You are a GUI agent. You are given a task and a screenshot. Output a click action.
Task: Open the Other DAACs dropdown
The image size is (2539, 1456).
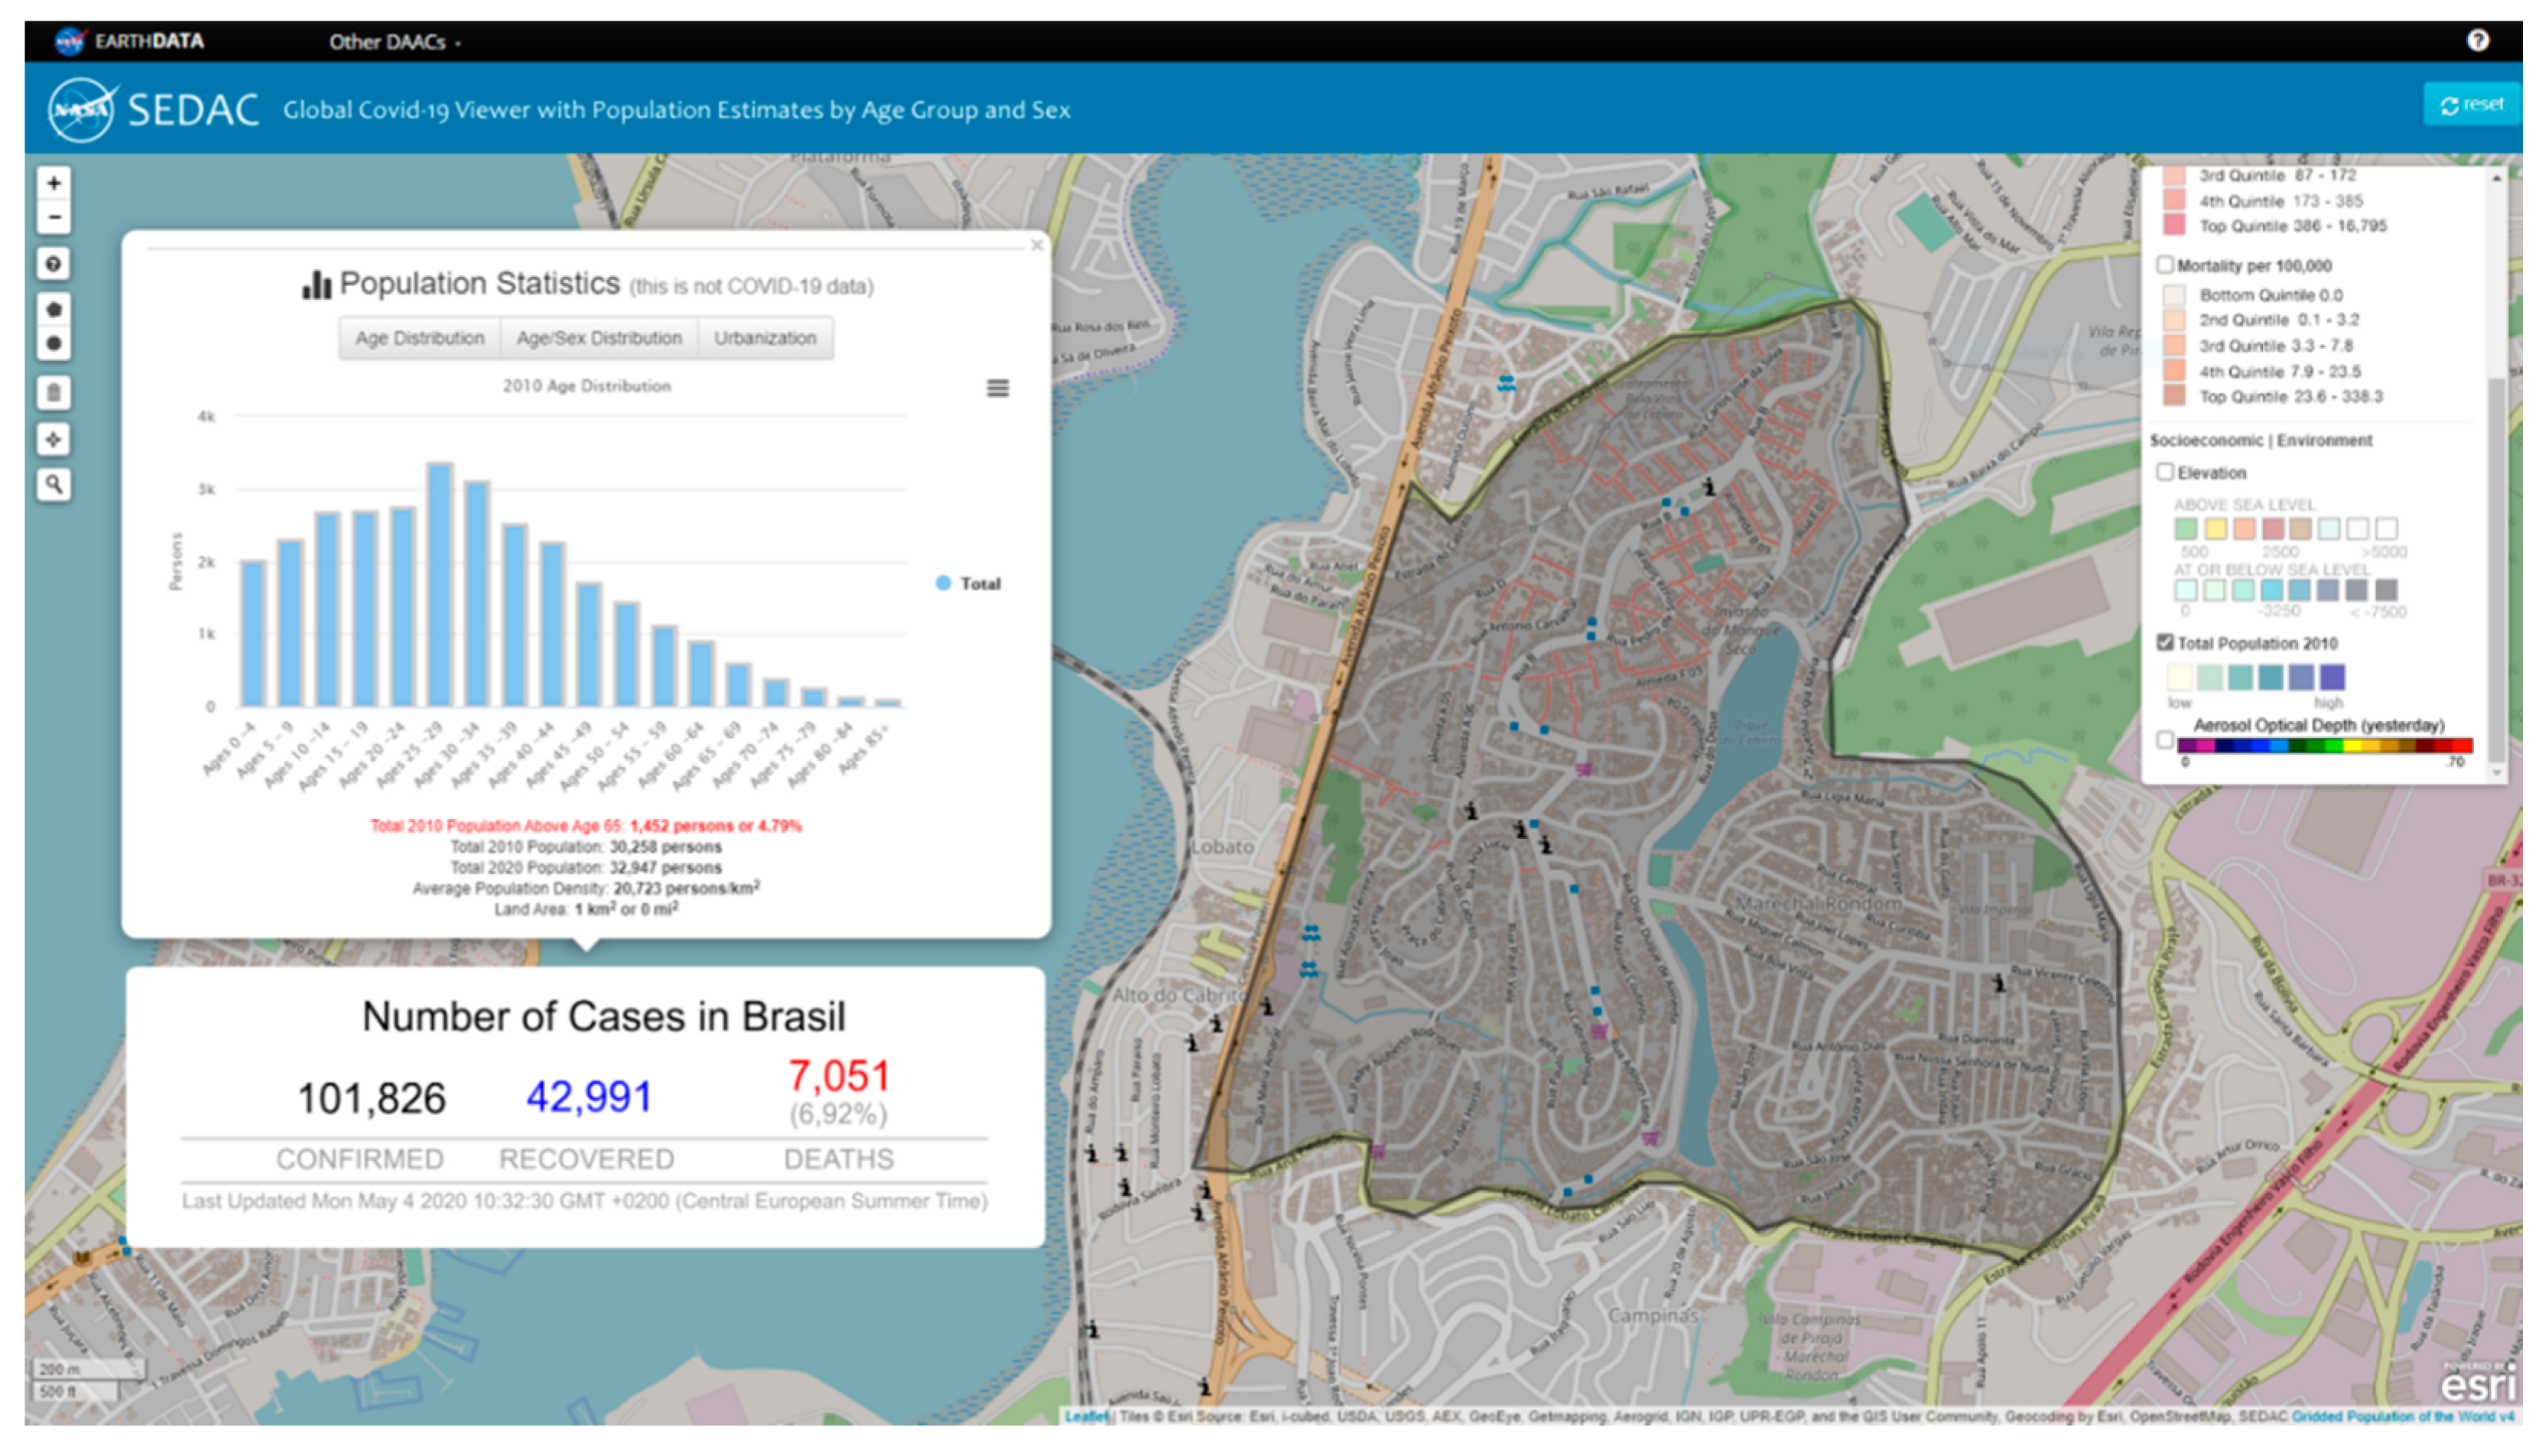click(394, 42)
